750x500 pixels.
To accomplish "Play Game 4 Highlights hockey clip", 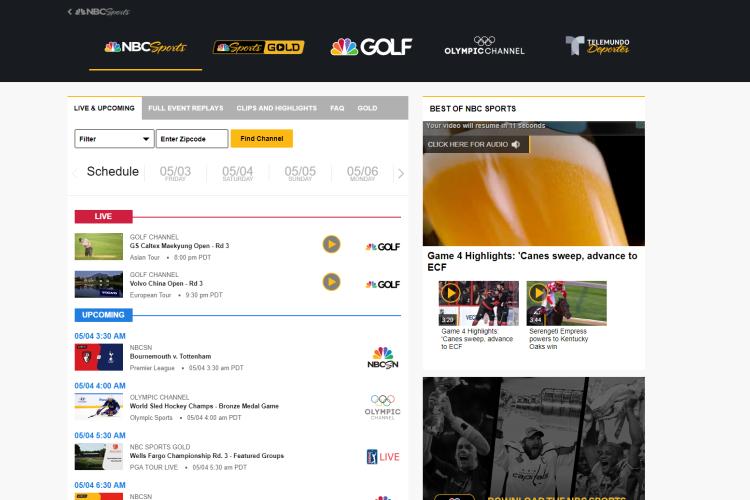I will tap(479, 303).
